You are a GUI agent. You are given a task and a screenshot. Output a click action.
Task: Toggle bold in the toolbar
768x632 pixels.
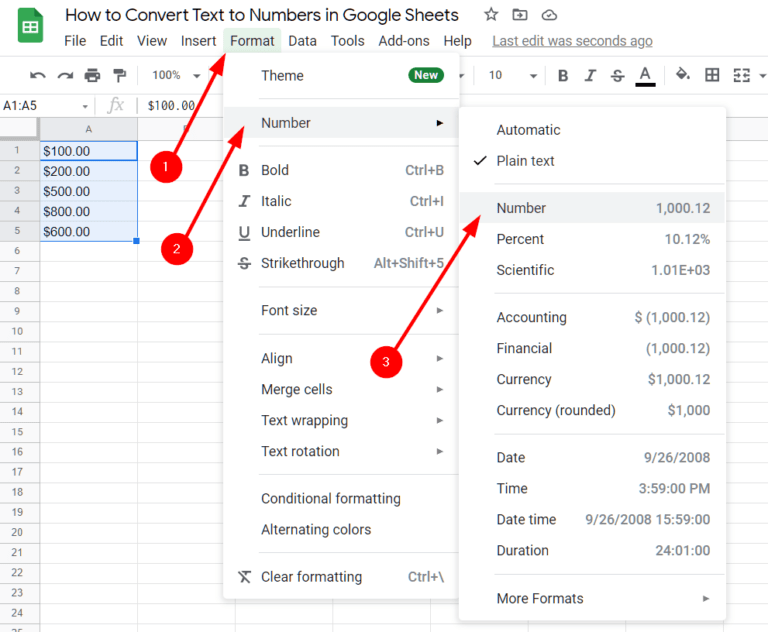(563, 75)
